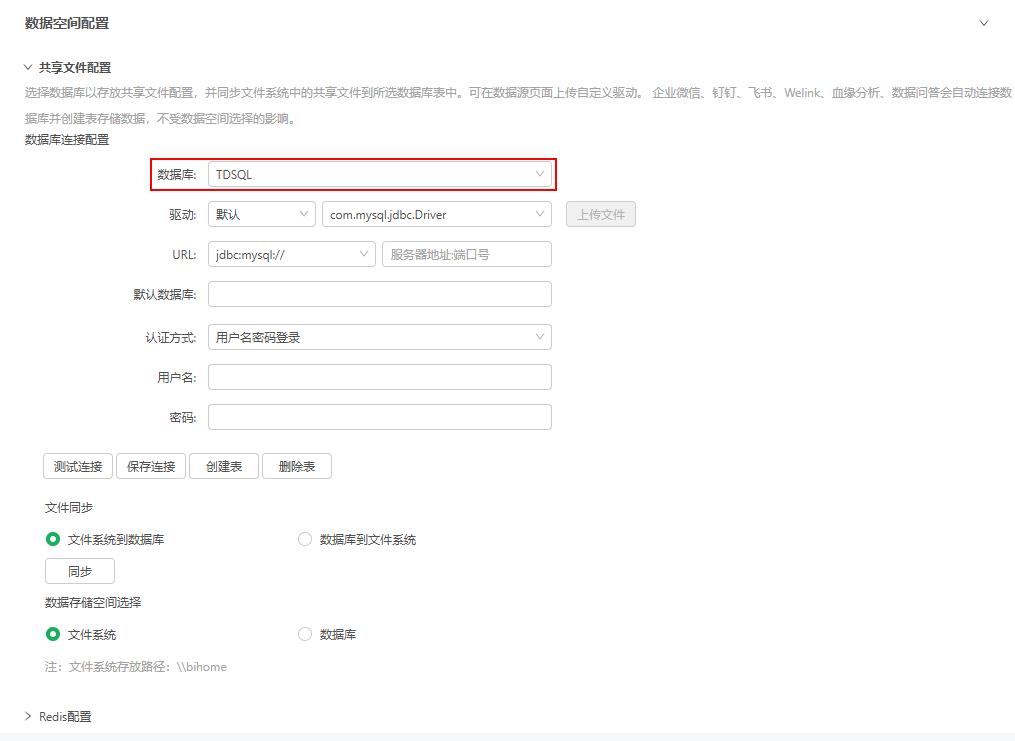This screenshot has width=1015, height=741.
Task: Open the 认证方式 用户名密码登录 dropdown
Action: point(379,337)
